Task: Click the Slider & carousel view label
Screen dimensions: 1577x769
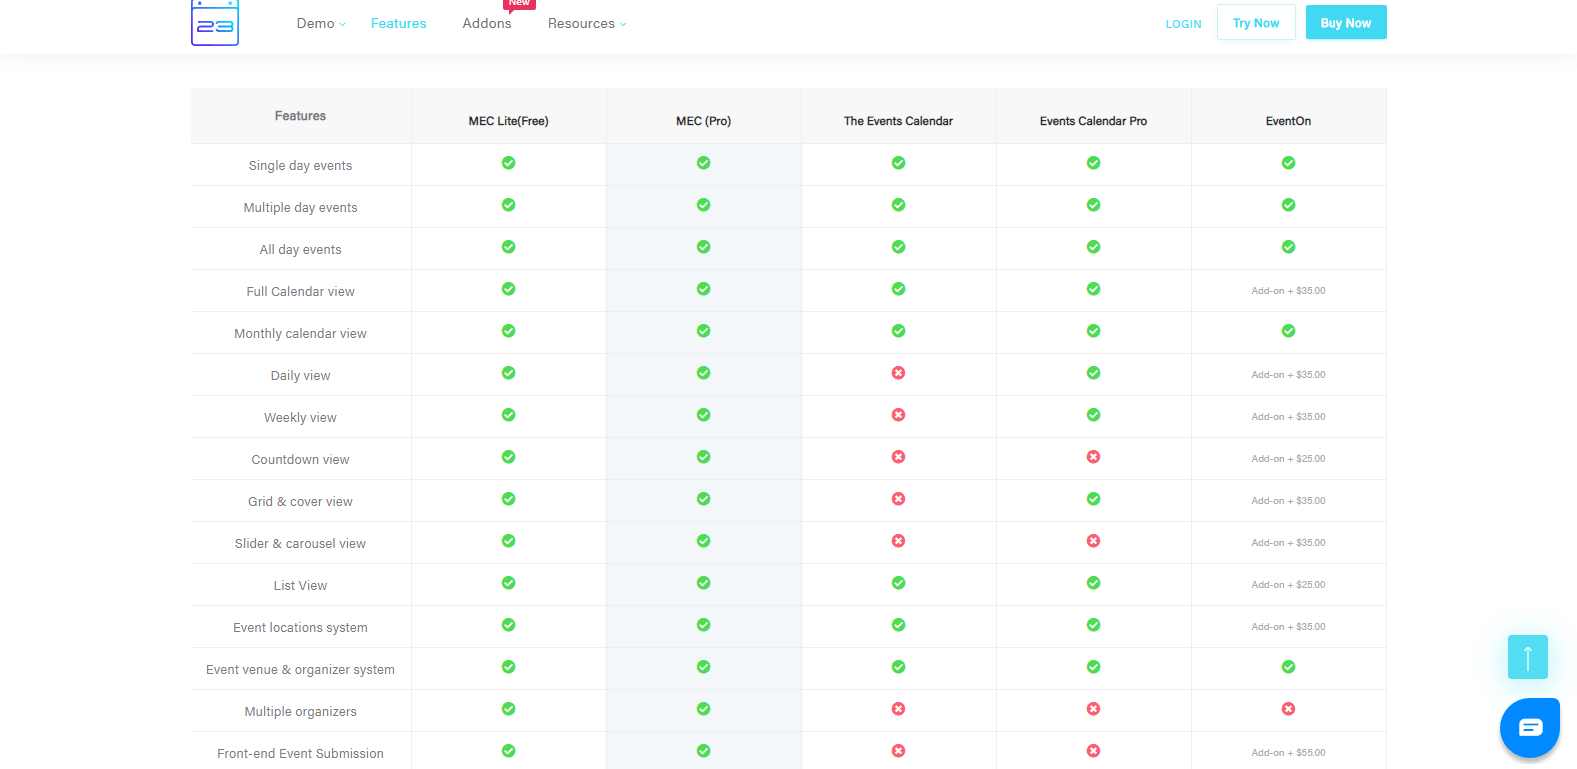Action: point(300,544)
